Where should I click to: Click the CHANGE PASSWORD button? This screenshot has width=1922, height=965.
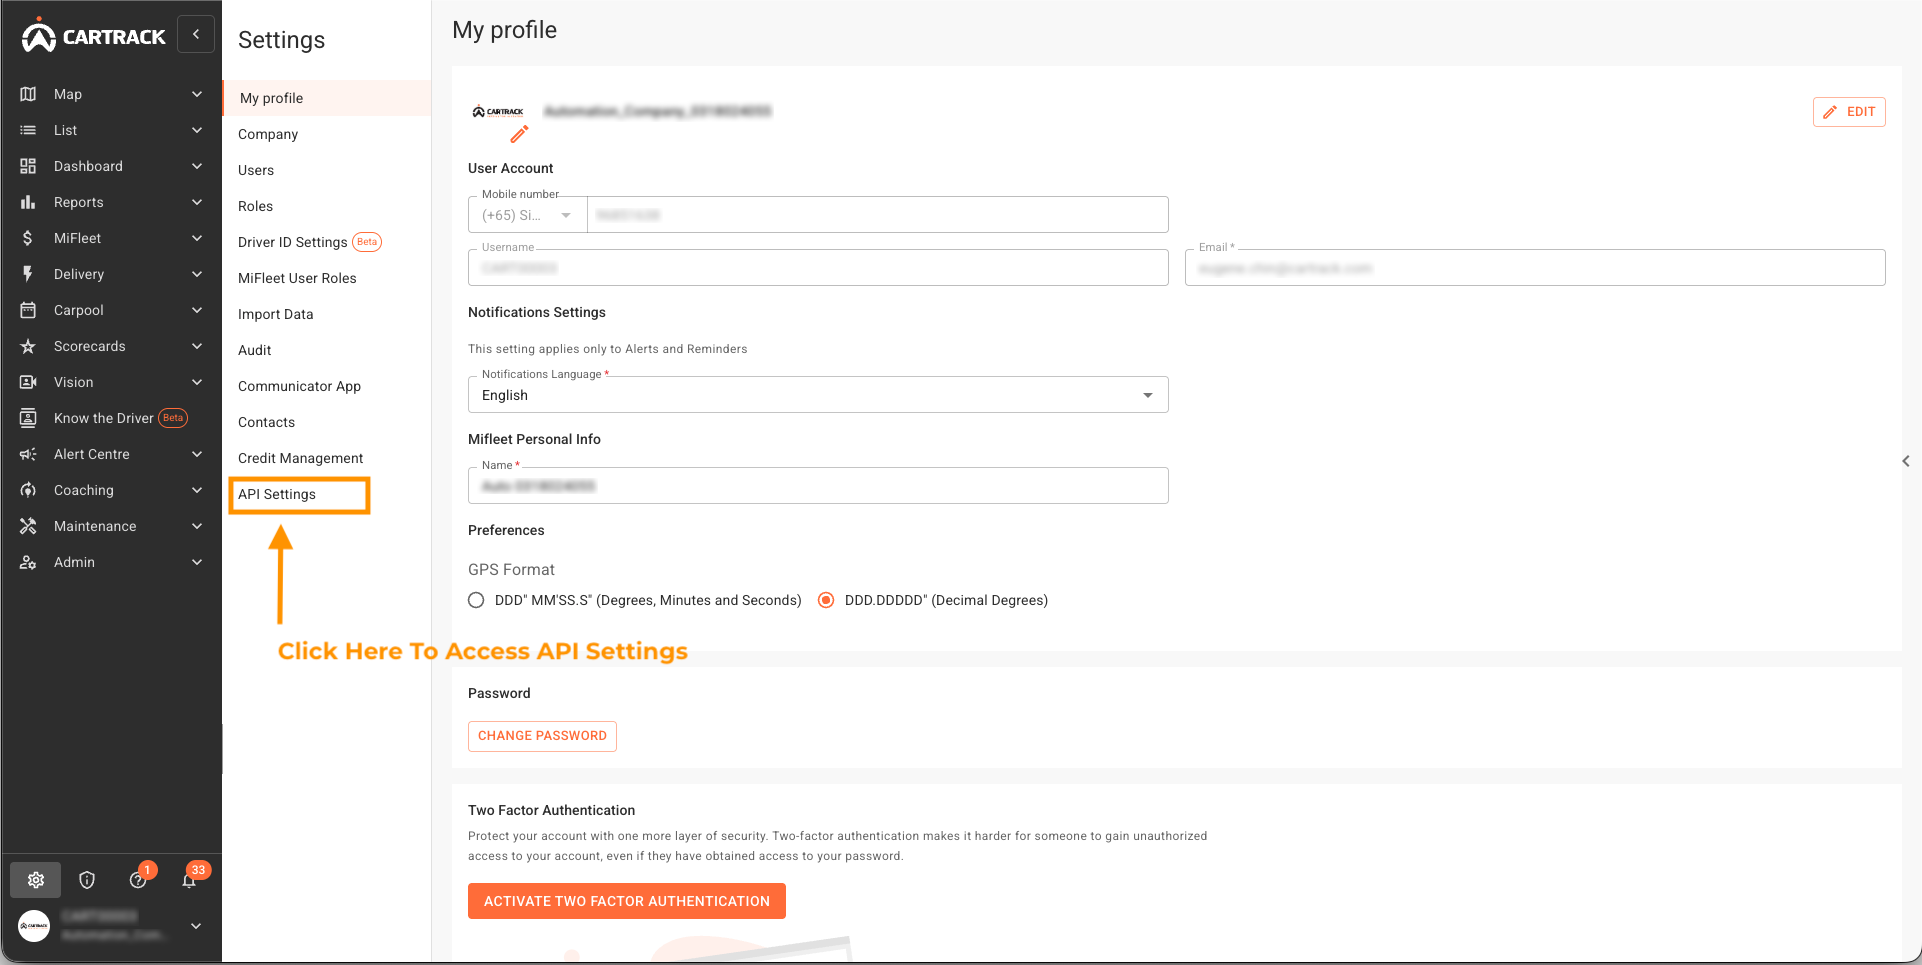coord(542,736)
